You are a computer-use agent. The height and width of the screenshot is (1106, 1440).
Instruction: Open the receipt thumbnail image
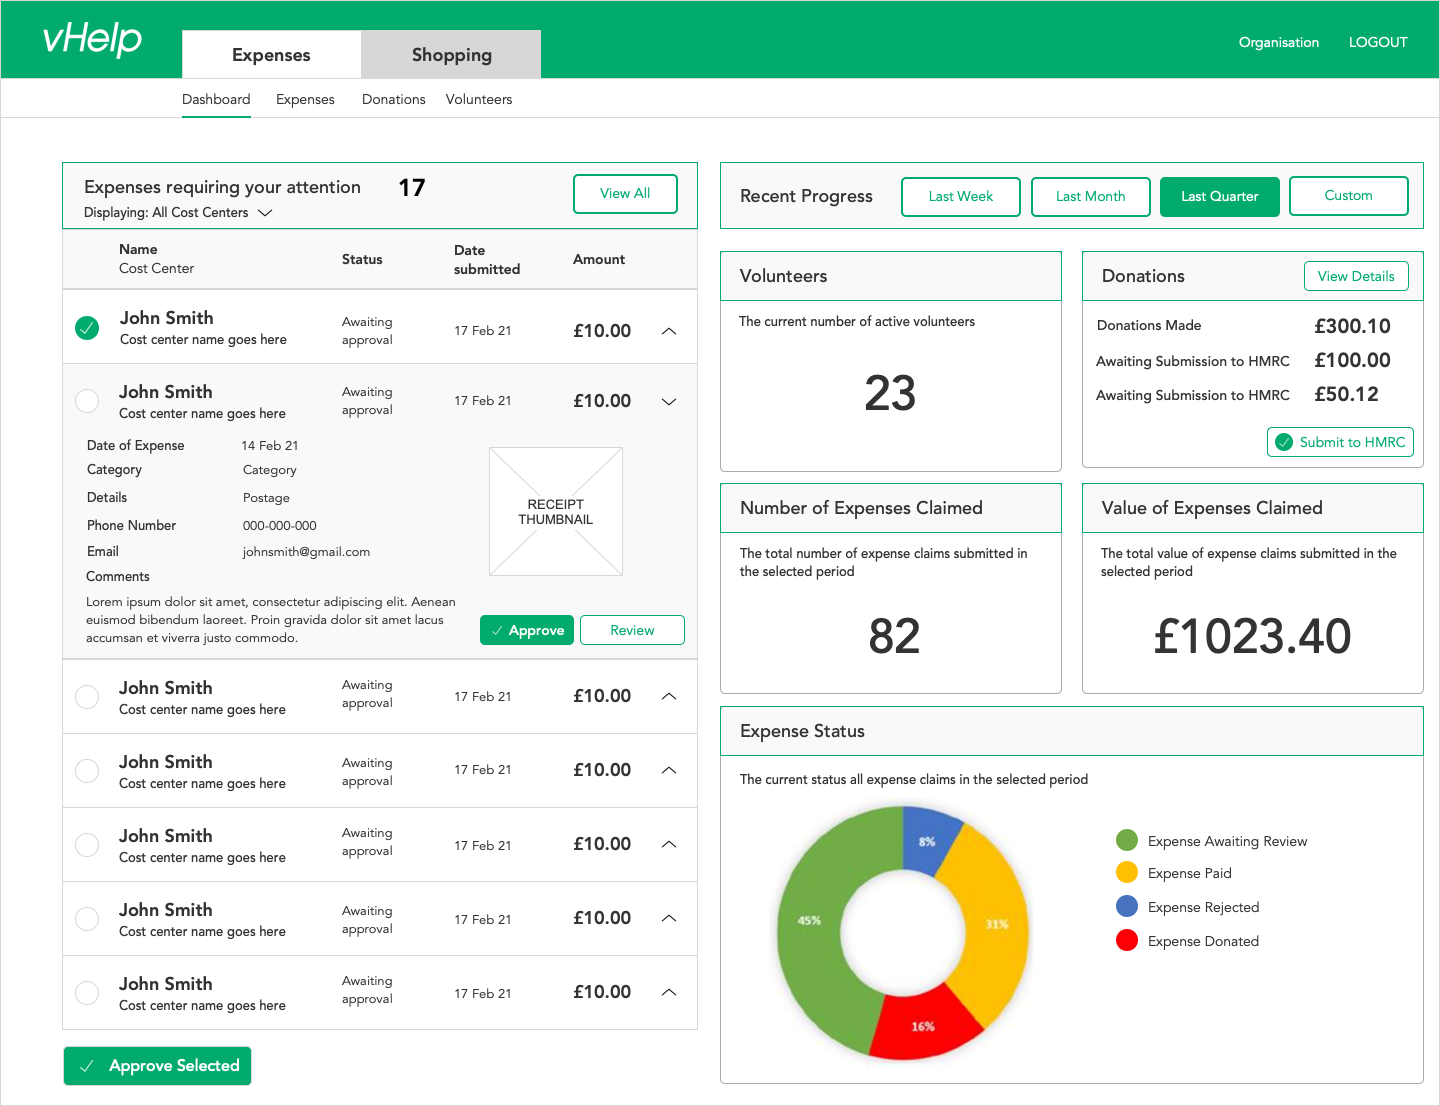tap(556, 511)
